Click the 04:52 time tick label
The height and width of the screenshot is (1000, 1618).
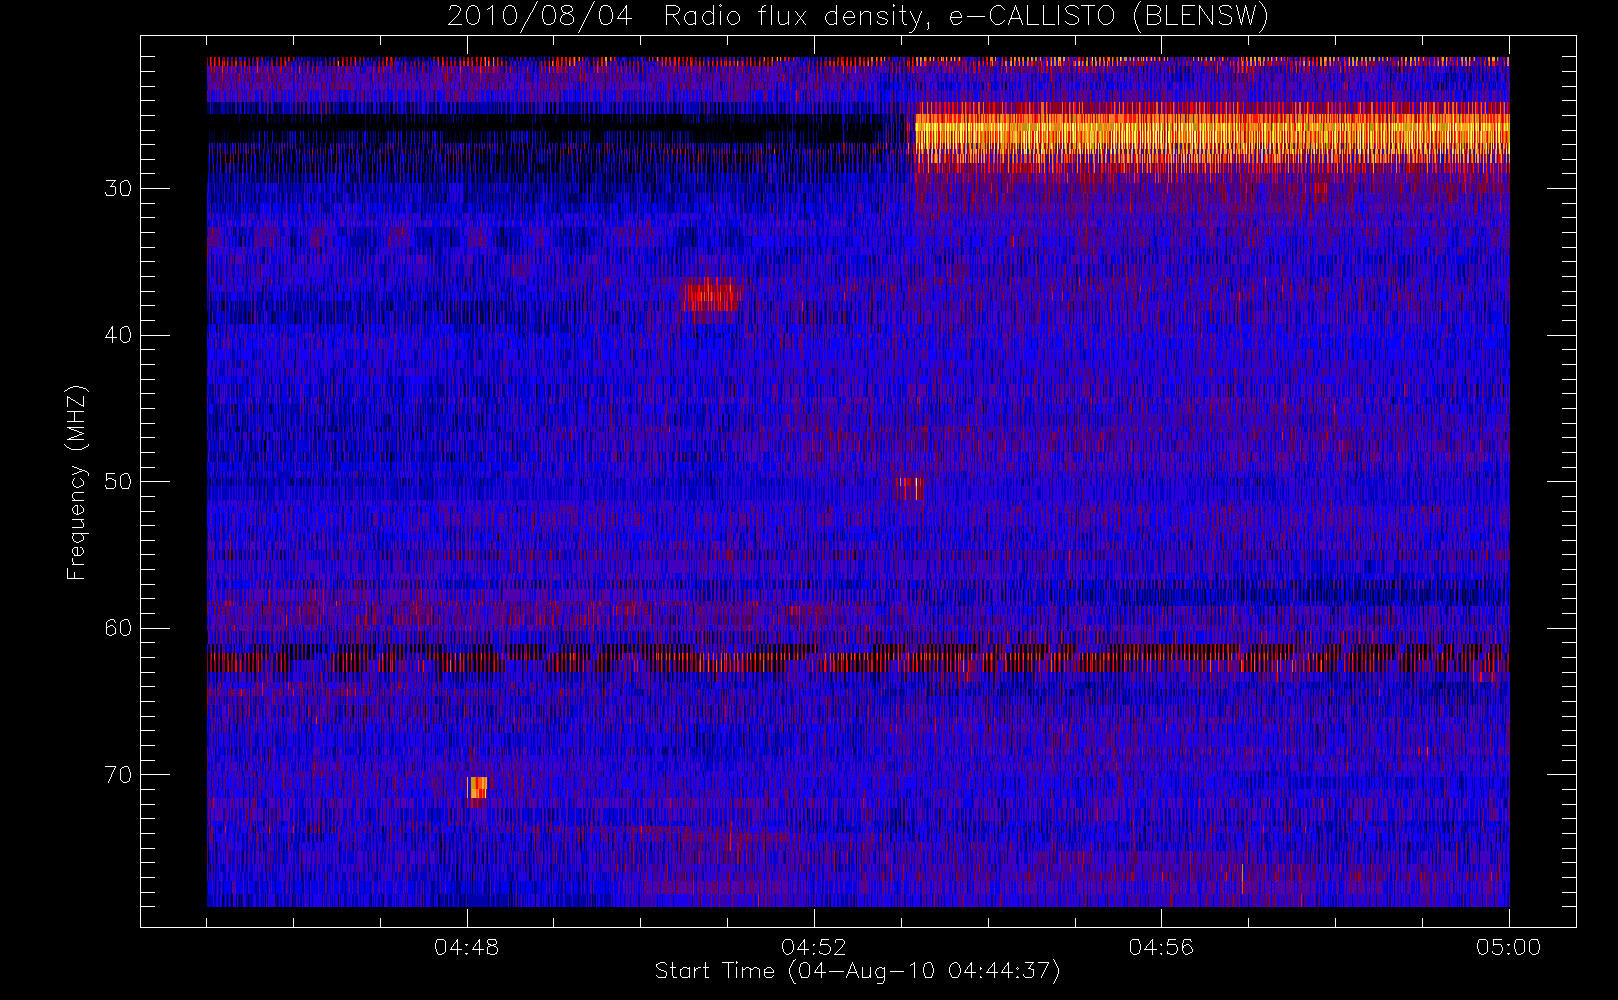click(x=814, y=947)
